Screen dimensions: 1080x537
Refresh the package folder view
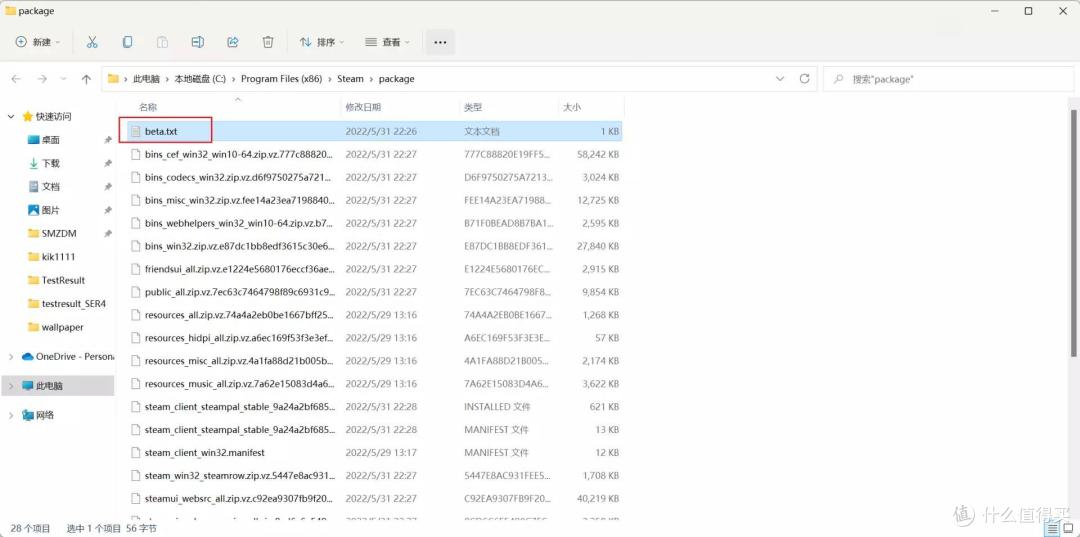804,78
